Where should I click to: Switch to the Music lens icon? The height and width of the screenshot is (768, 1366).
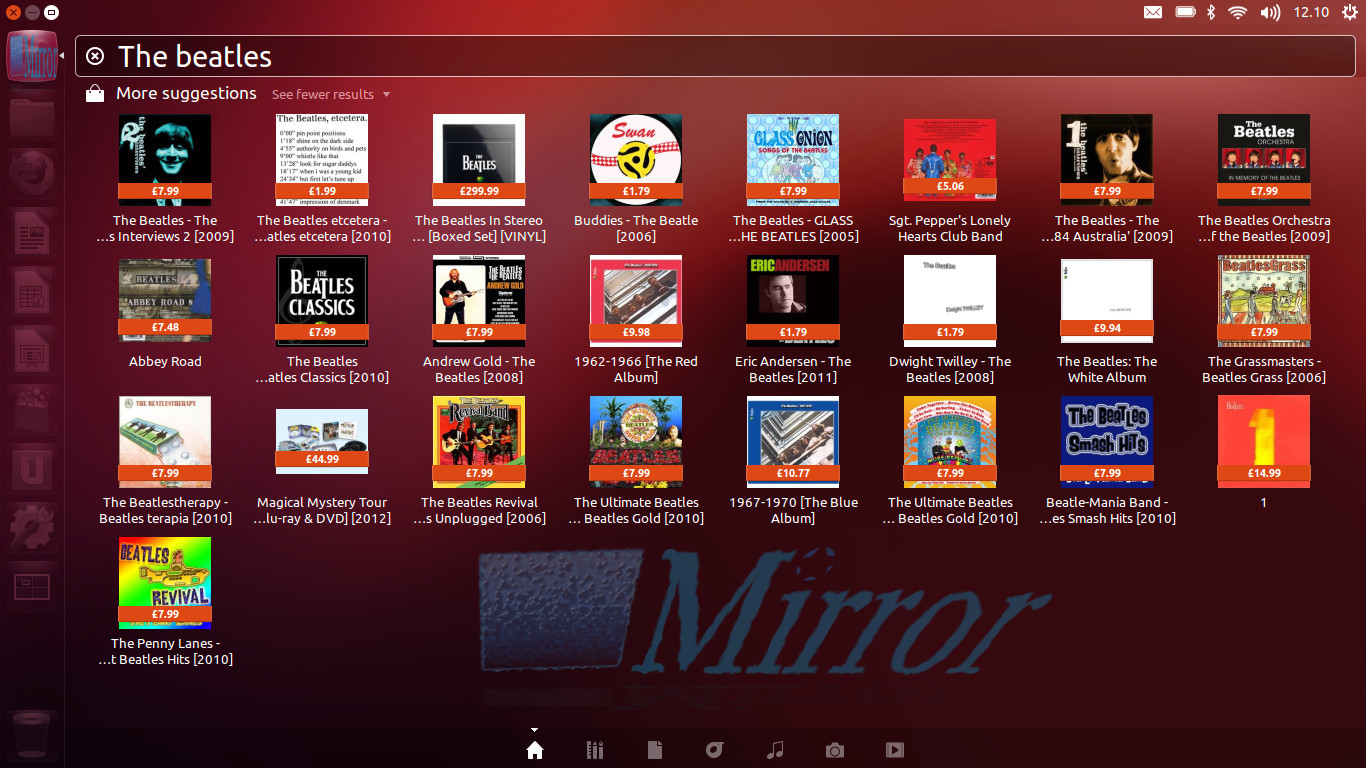coord(775,750)
